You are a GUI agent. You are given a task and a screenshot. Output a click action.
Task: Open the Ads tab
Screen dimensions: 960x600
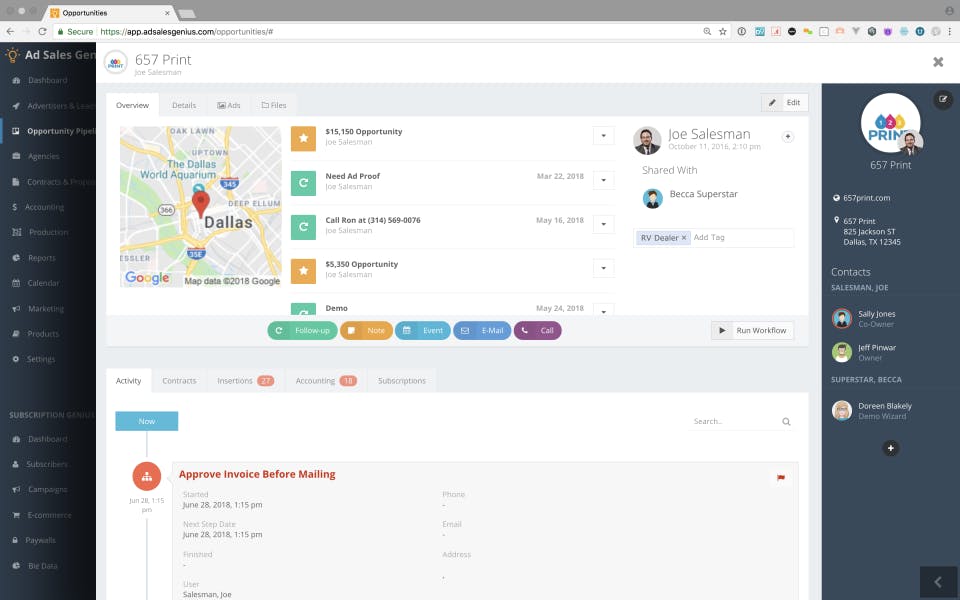[229, 105]
